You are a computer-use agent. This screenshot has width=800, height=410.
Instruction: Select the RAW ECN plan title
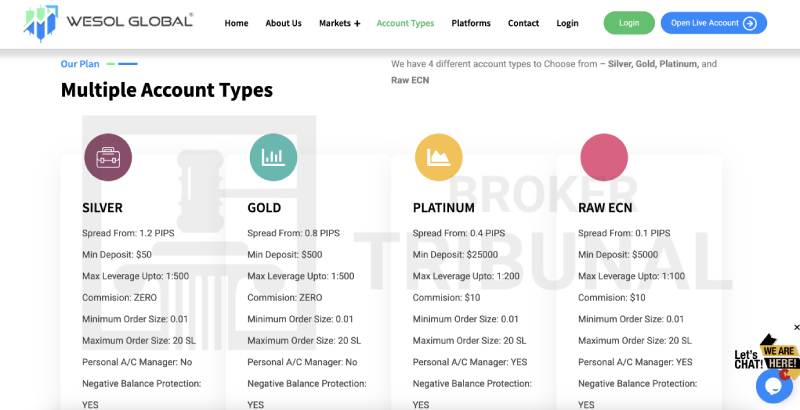pos(605,208)
